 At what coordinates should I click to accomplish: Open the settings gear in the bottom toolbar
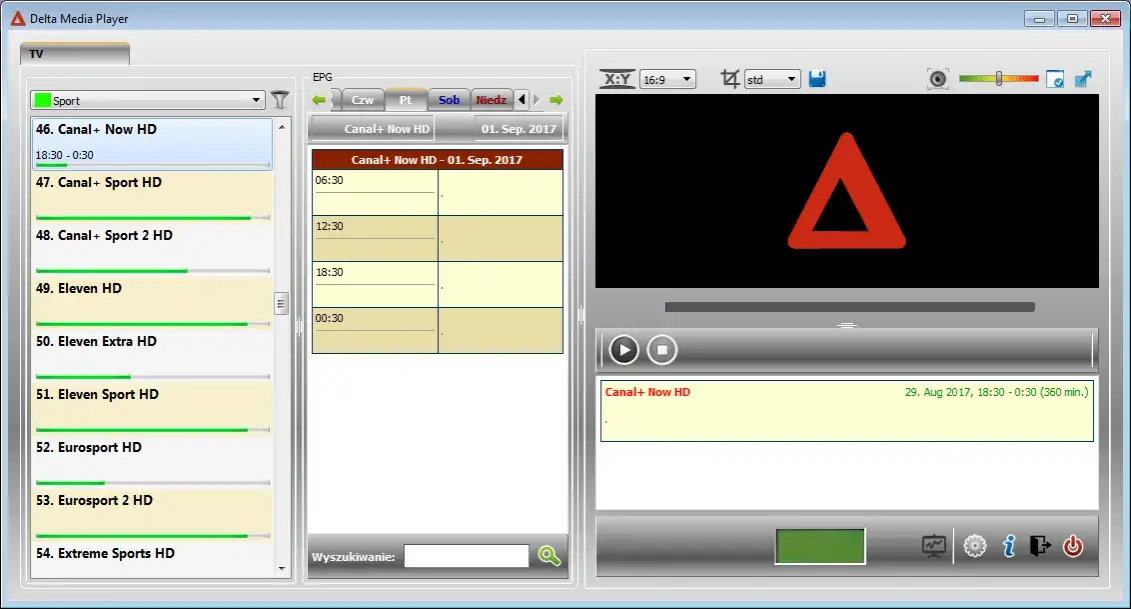click(x=974, y=546)
